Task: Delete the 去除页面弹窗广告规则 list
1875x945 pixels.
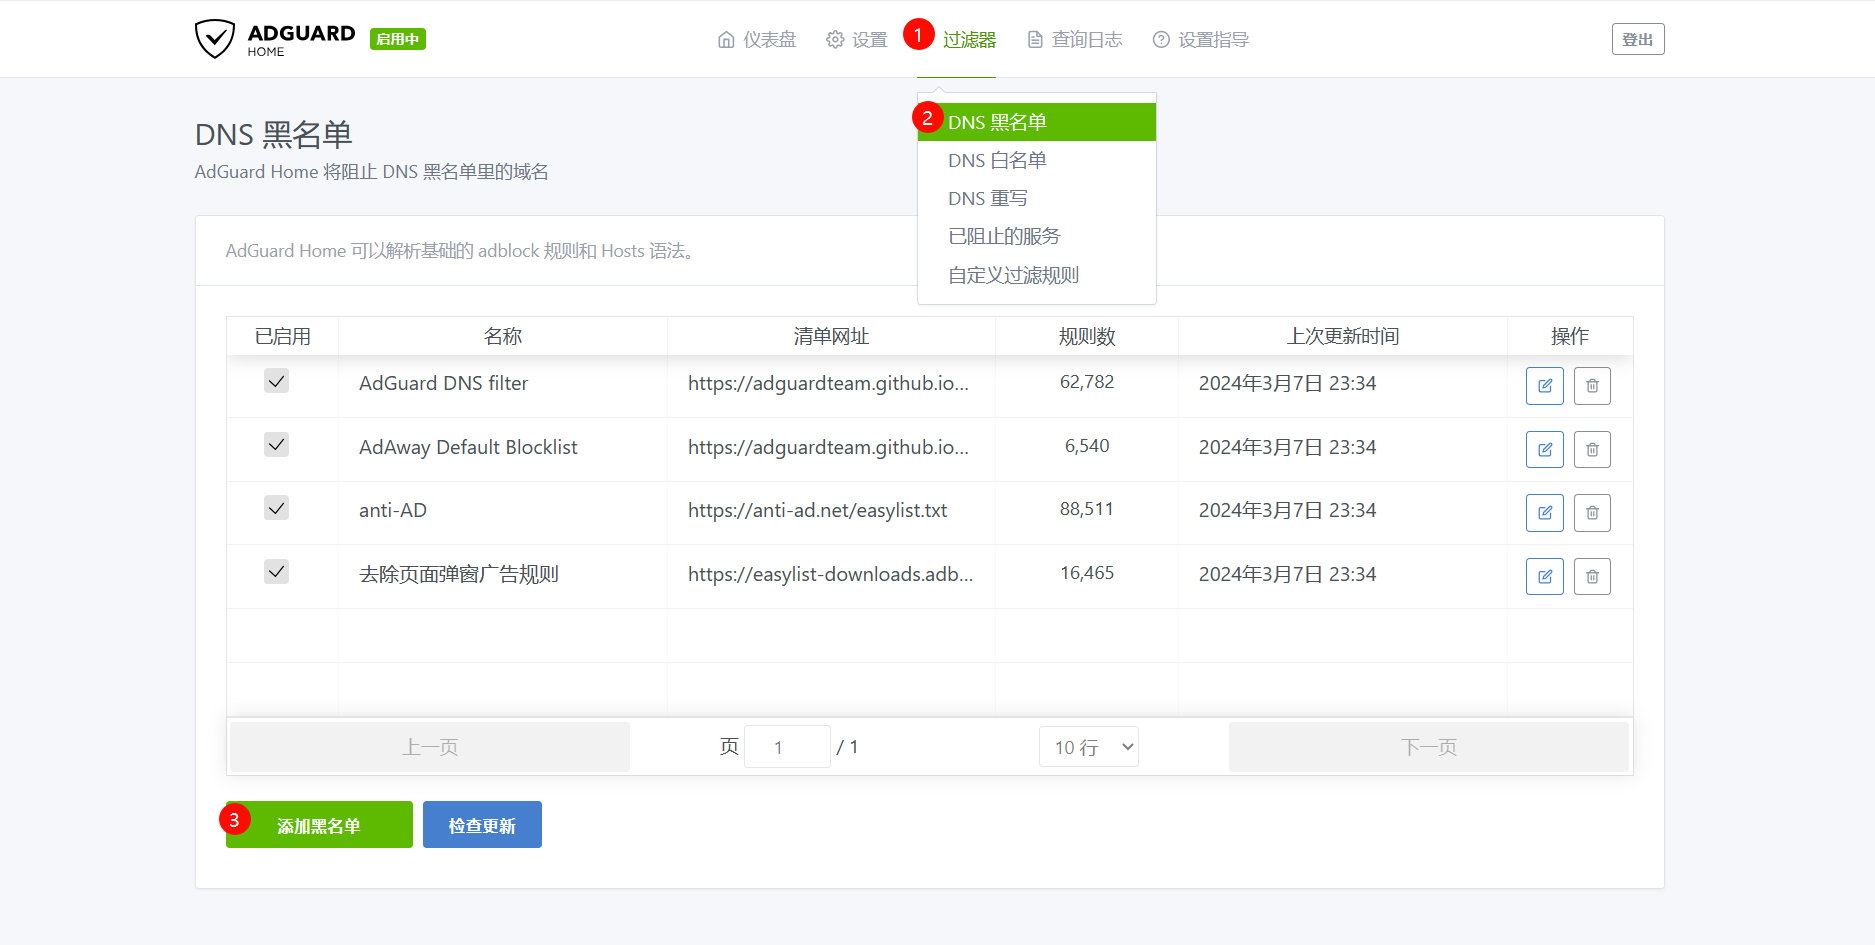Action: (x=1592, y=576)
